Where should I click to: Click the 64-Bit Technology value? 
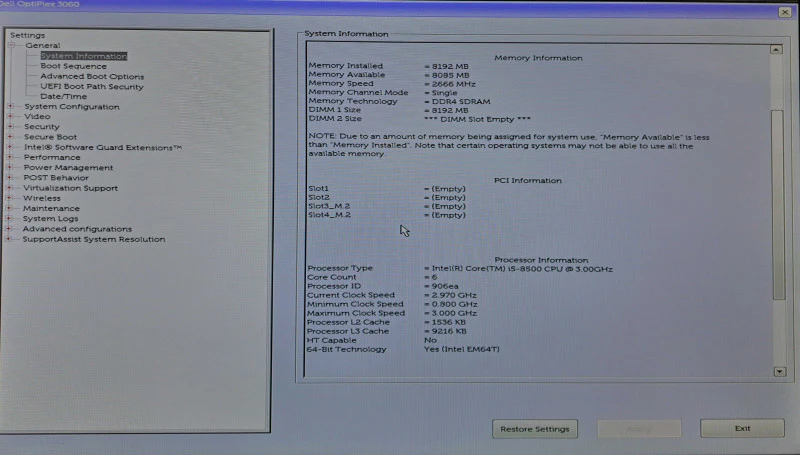tap(462, 349)
